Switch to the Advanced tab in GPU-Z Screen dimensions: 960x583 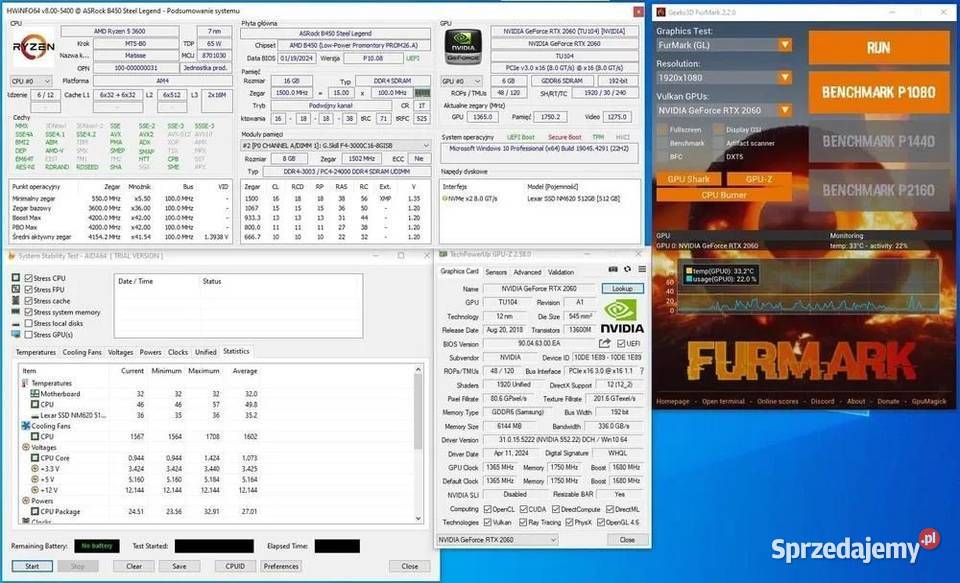[x=527, y=271]
